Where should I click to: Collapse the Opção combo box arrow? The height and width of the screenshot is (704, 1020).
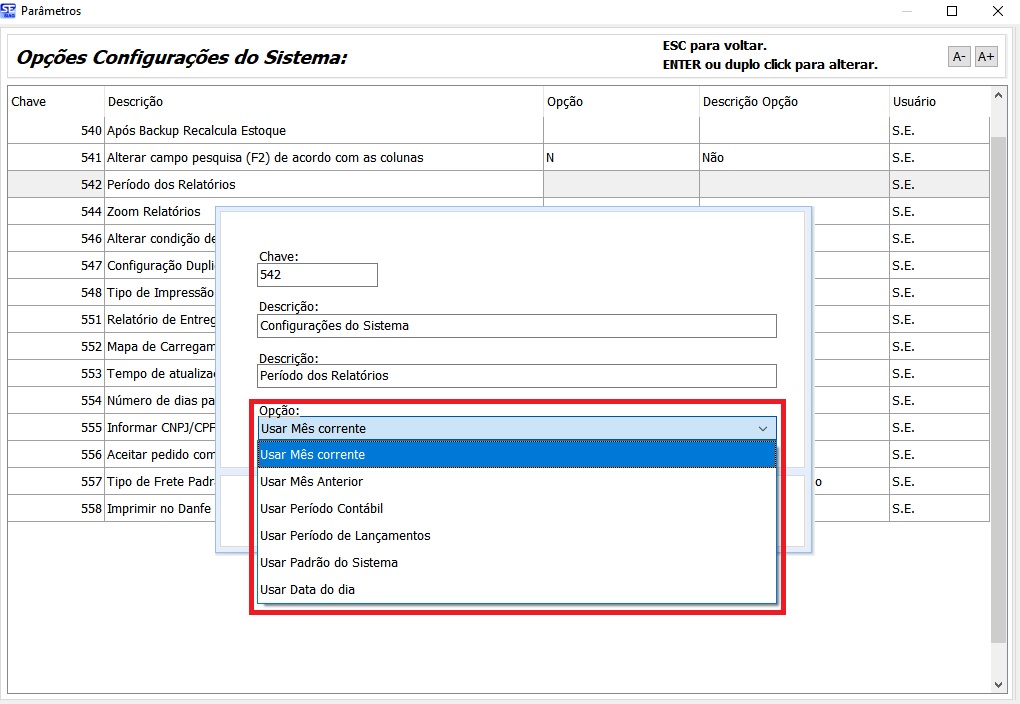[764, 429]
